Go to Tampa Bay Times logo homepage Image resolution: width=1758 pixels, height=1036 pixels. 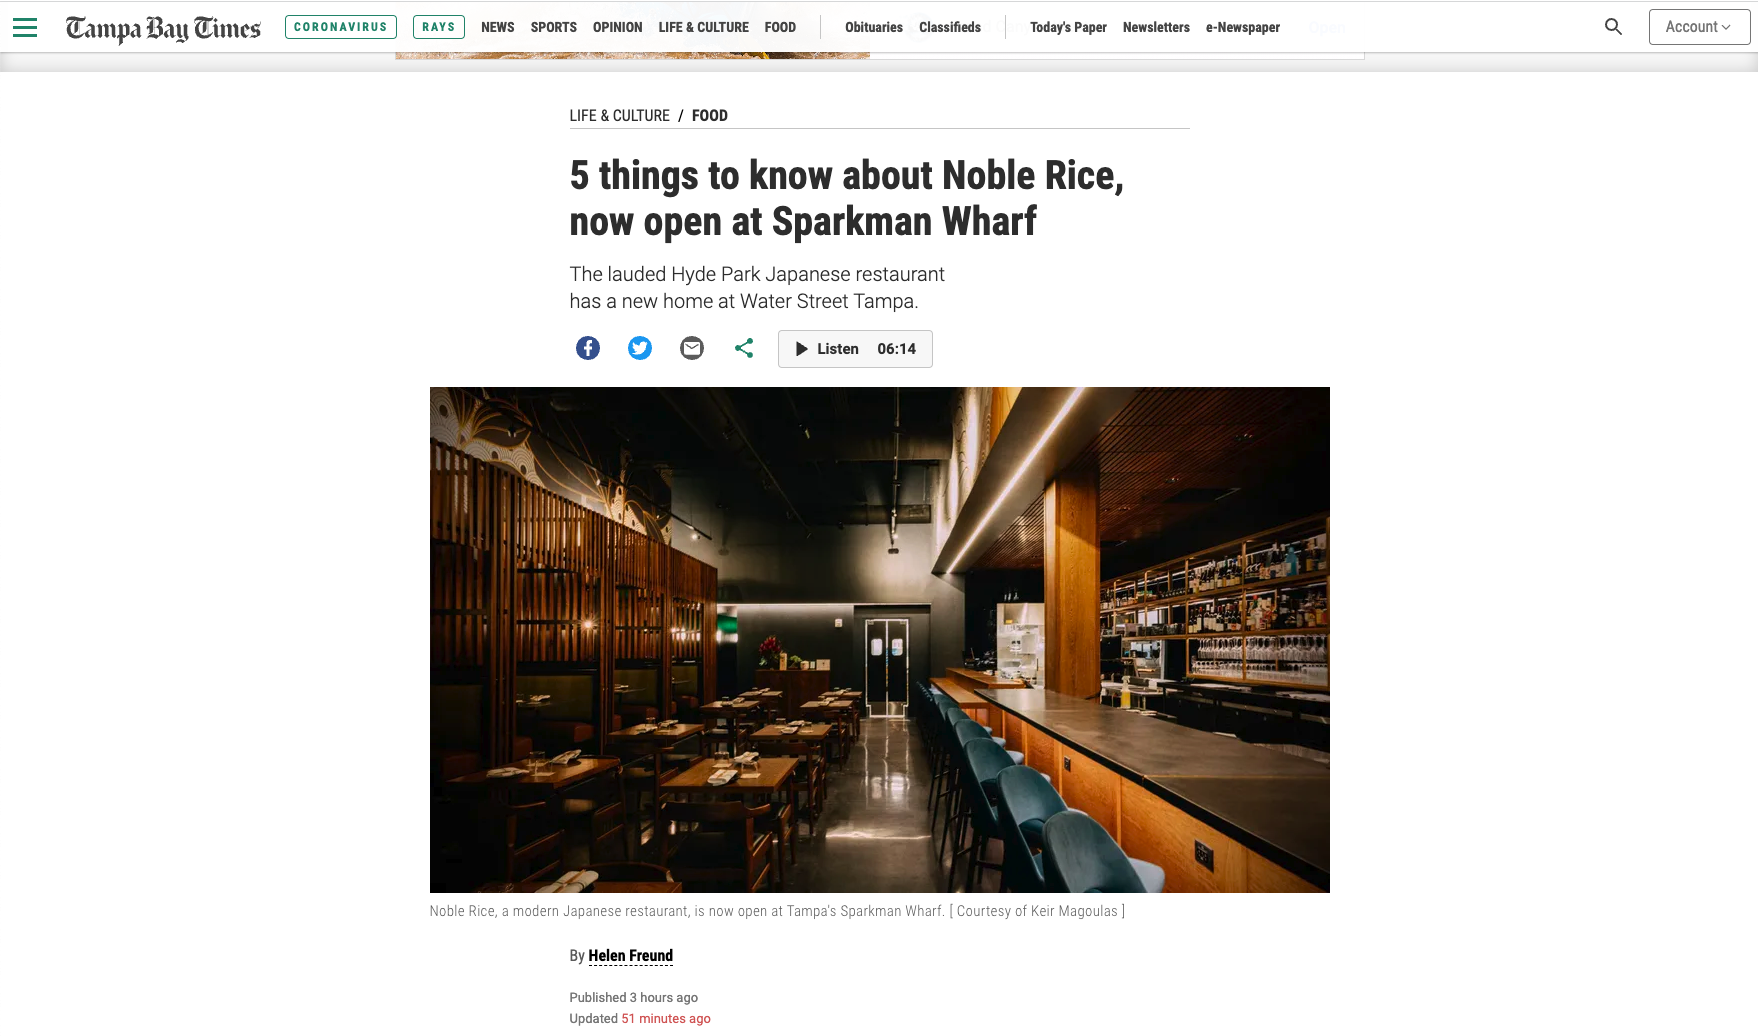coord(163,28)
